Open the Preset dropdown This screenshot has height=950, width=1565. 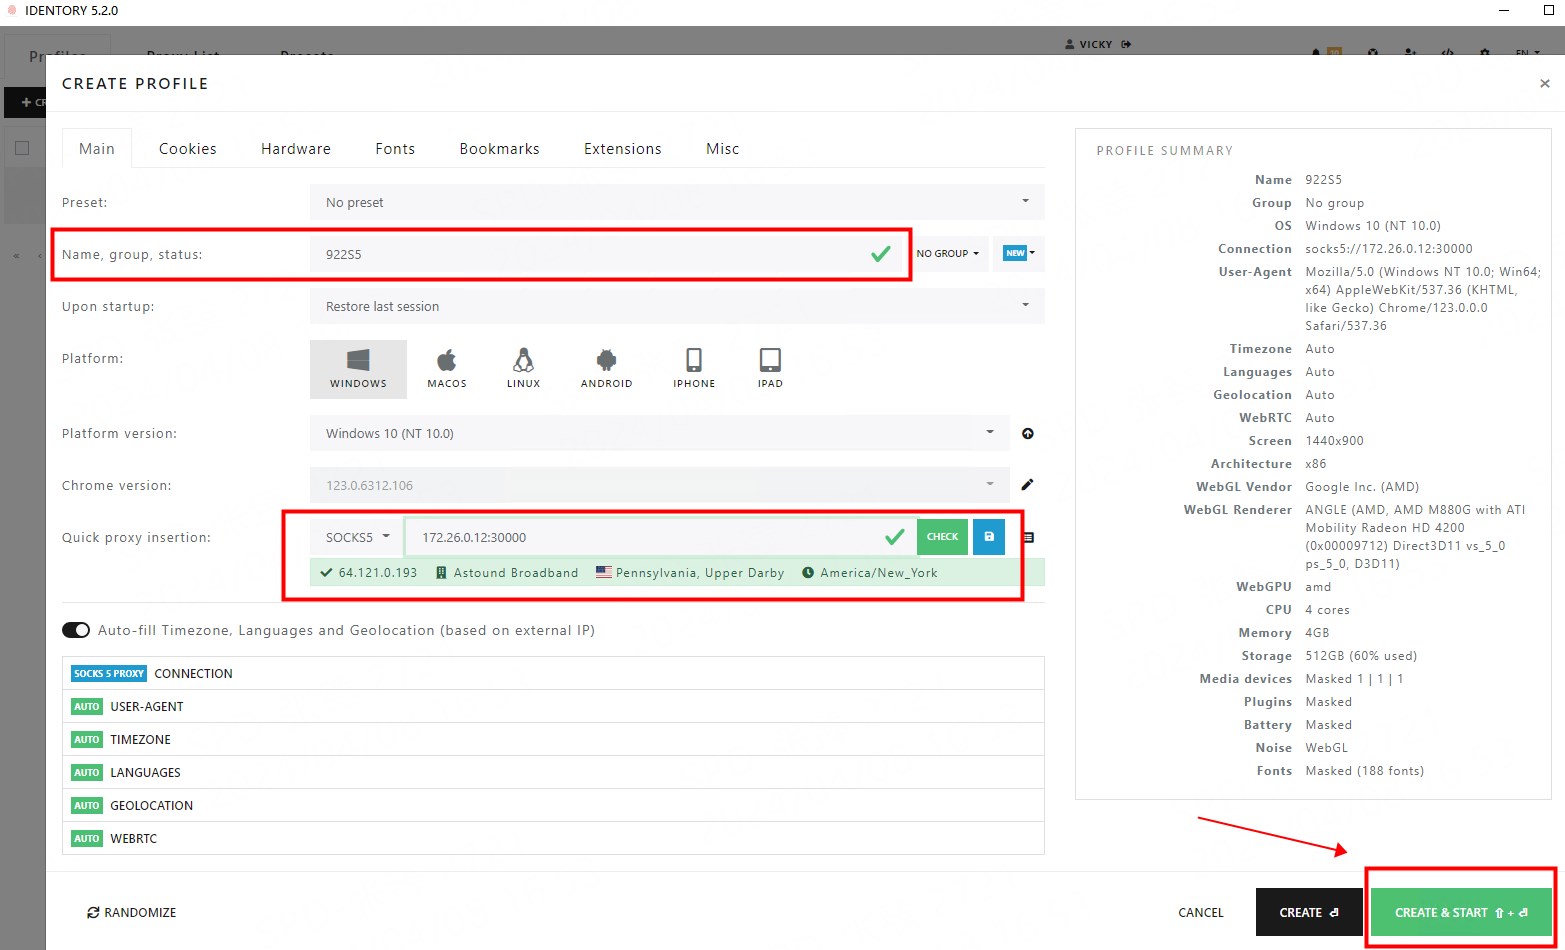click(677, 202)
